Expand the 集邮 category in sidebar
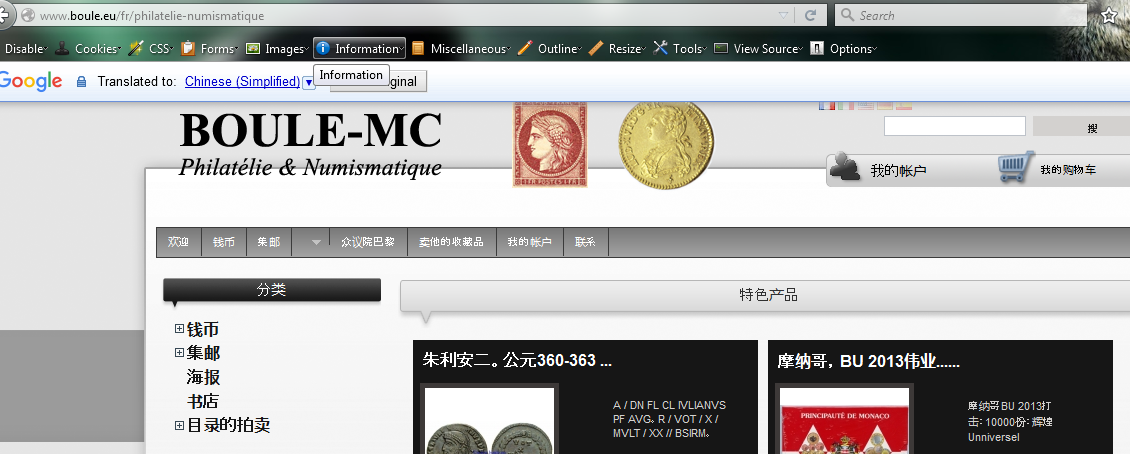1130x454 pixels. point(179,353)
